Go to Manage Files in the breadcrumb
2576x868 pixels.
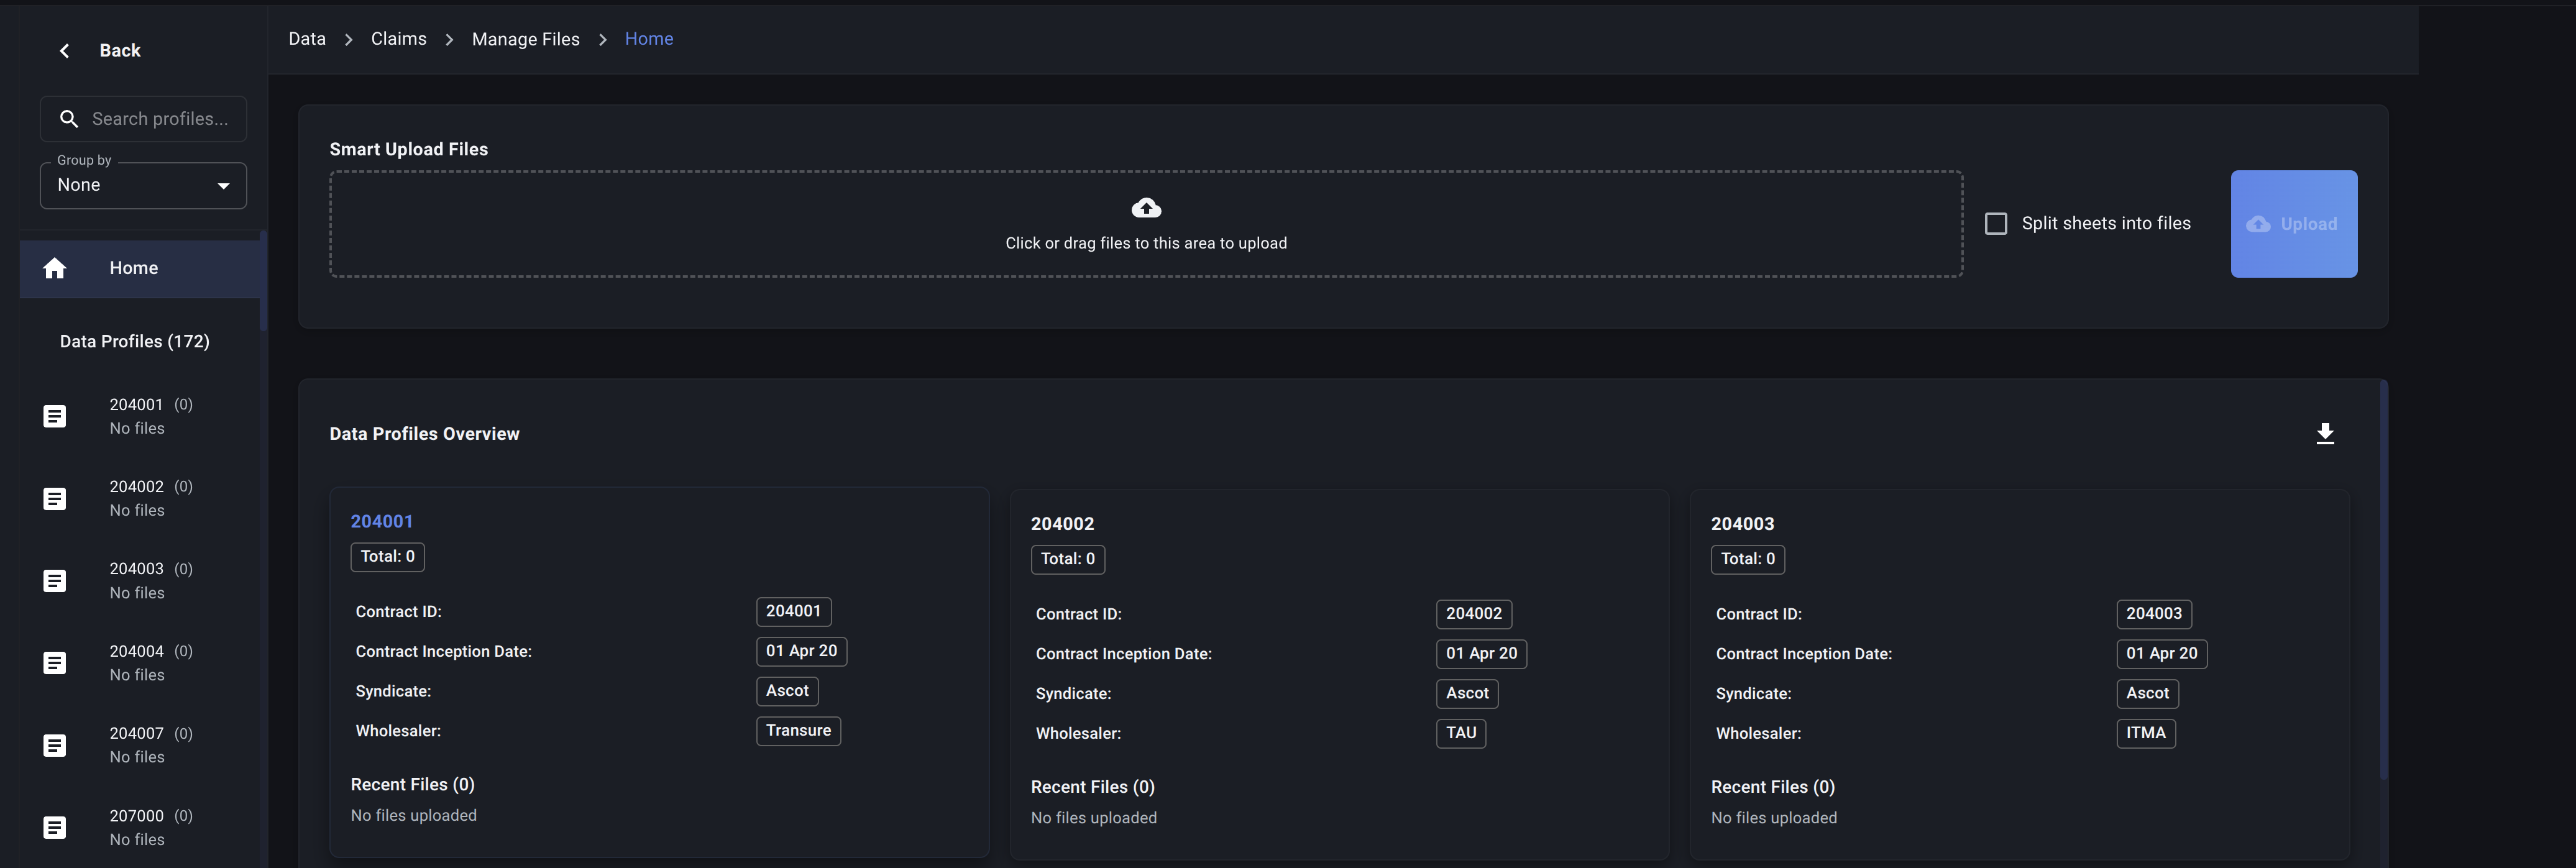pyautogui.click(x=525, y=39)
